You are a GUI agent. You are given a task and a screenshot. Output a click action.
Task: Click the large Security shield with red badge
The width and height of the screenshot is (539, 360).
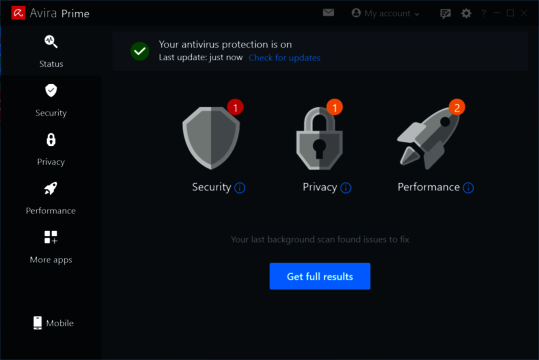point(211,137)
